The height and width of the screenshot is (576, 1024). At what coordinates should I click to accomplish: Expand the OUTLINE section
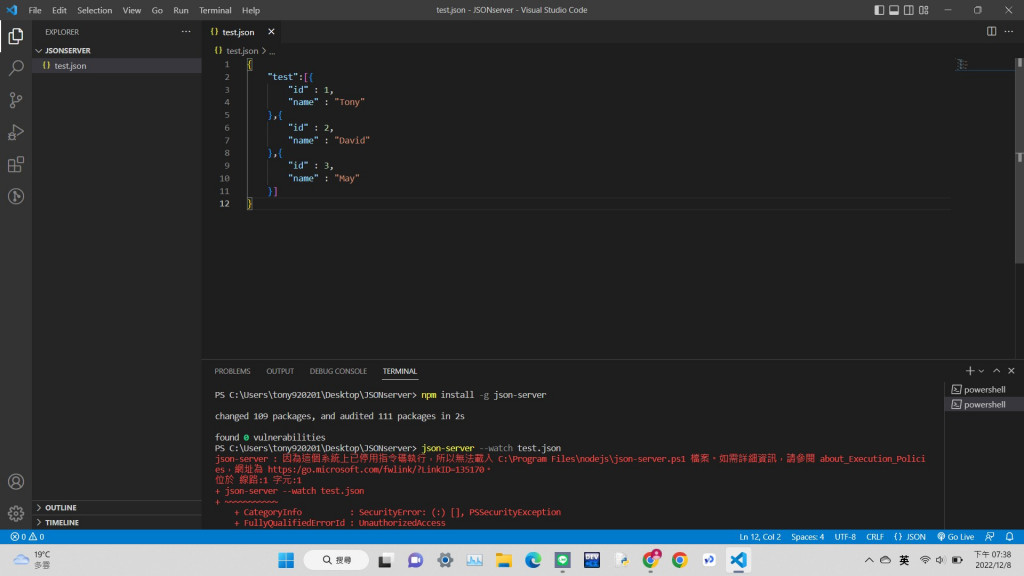coord(62,507)
